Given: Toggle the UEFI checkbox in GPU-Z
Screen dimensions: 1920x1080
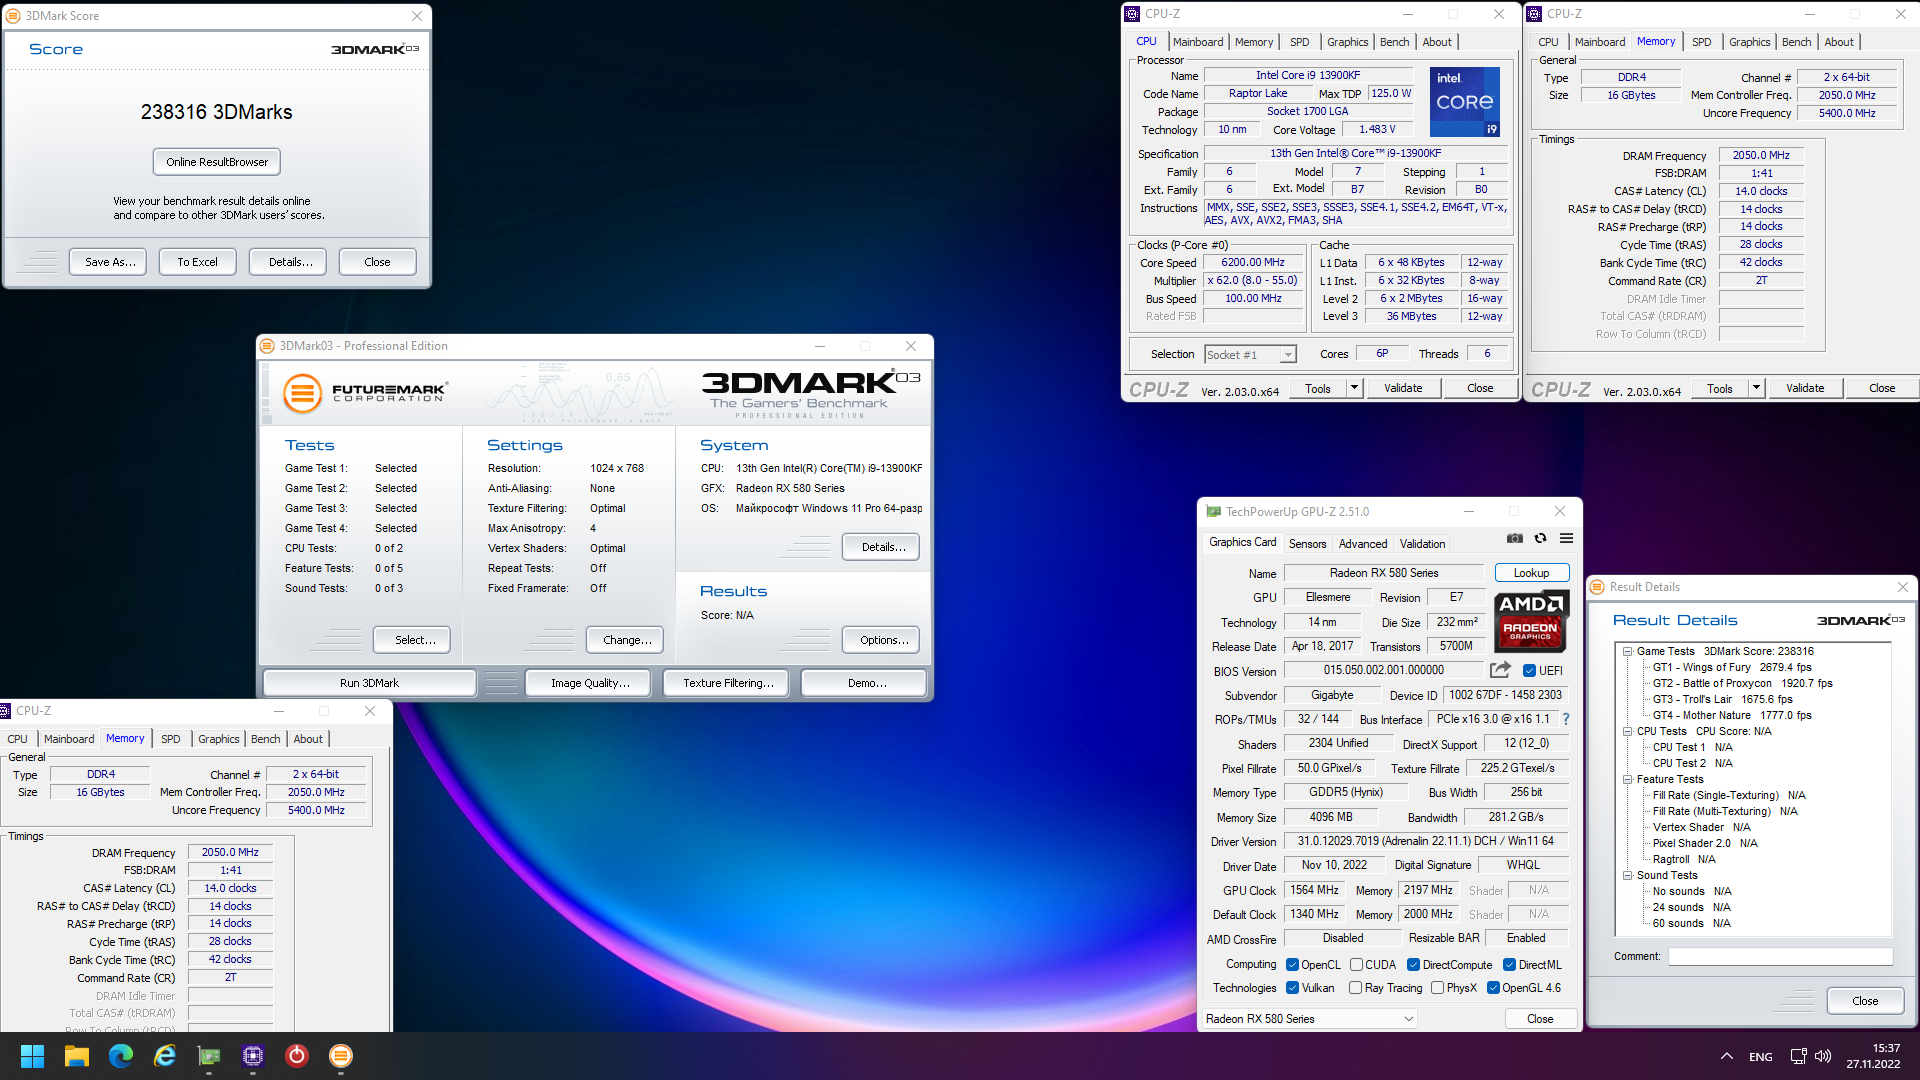Looking at the screenshot, I should click(x=1529, y=671).
